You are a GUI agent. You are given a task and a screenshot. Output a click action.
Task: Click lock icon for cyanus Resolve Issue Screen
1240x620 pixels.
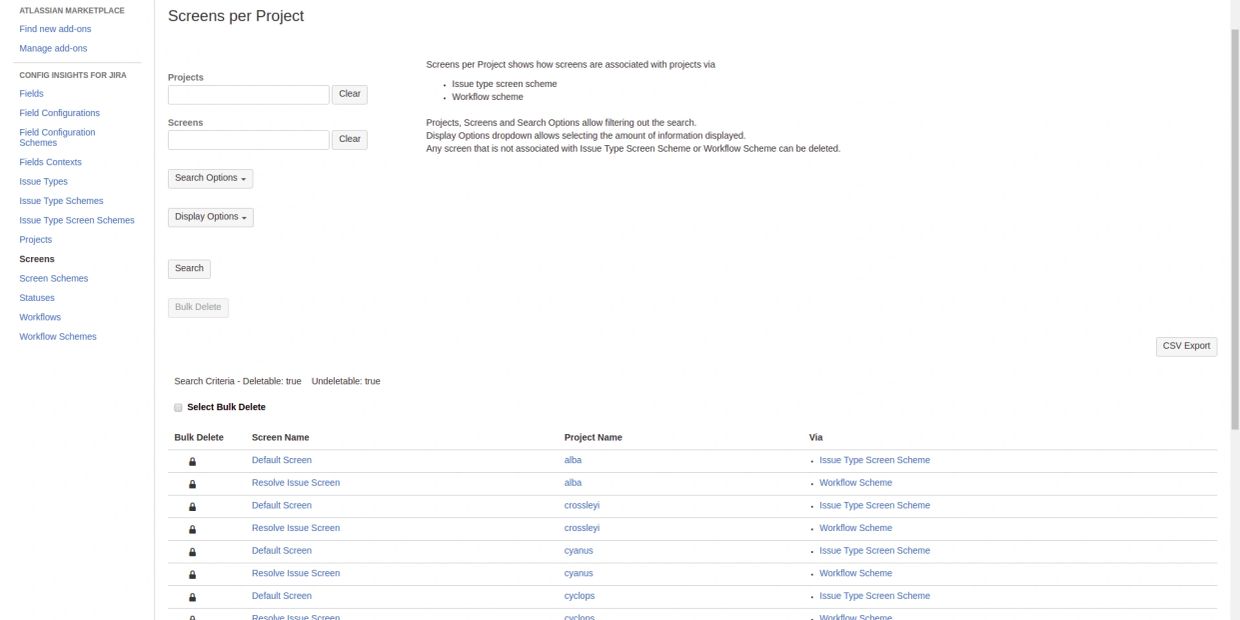point(192,575)
